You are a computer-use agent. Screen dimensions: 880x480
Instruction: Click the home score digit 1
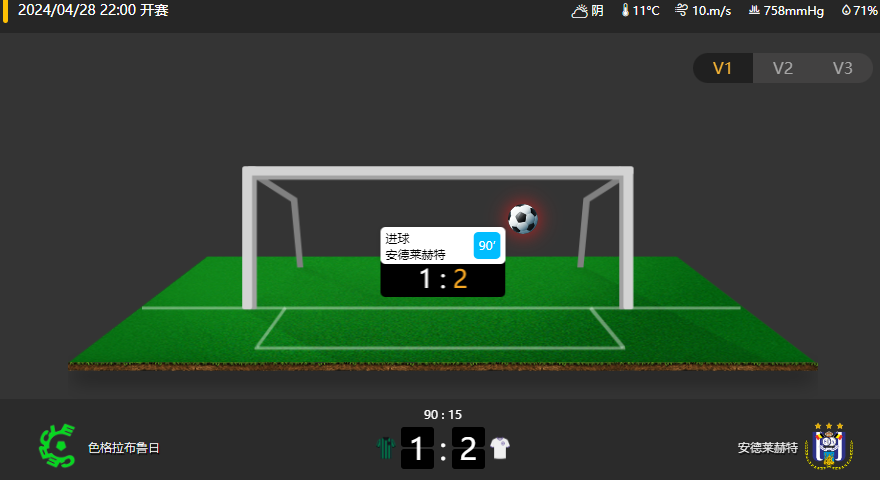pyautogui.click(x=417, y=448)
